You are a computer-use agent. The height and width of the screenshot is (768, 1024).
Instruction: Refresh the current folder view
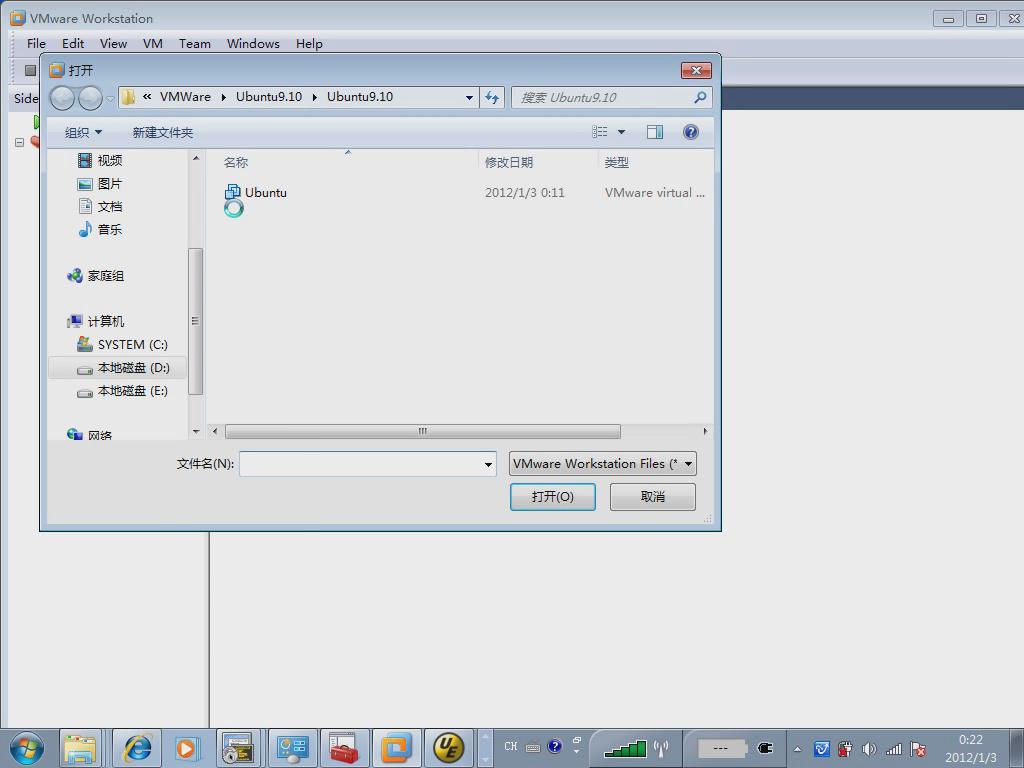[492, 97]
